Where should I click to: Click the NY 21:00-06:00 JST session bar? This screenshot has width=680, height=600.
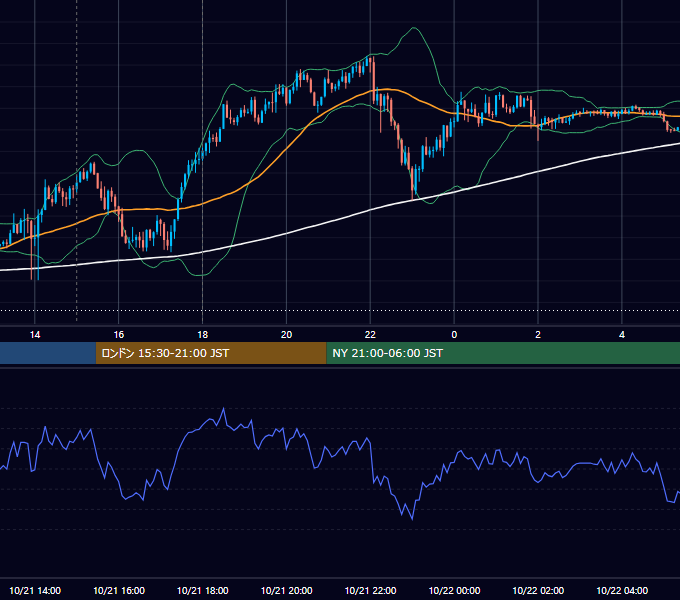(x=503, y=353)
